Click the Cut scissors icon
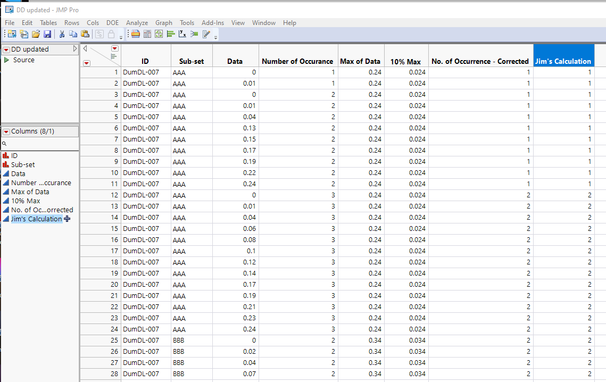The image size is (606, 382). pyautogui.click(x=61, y=34)
